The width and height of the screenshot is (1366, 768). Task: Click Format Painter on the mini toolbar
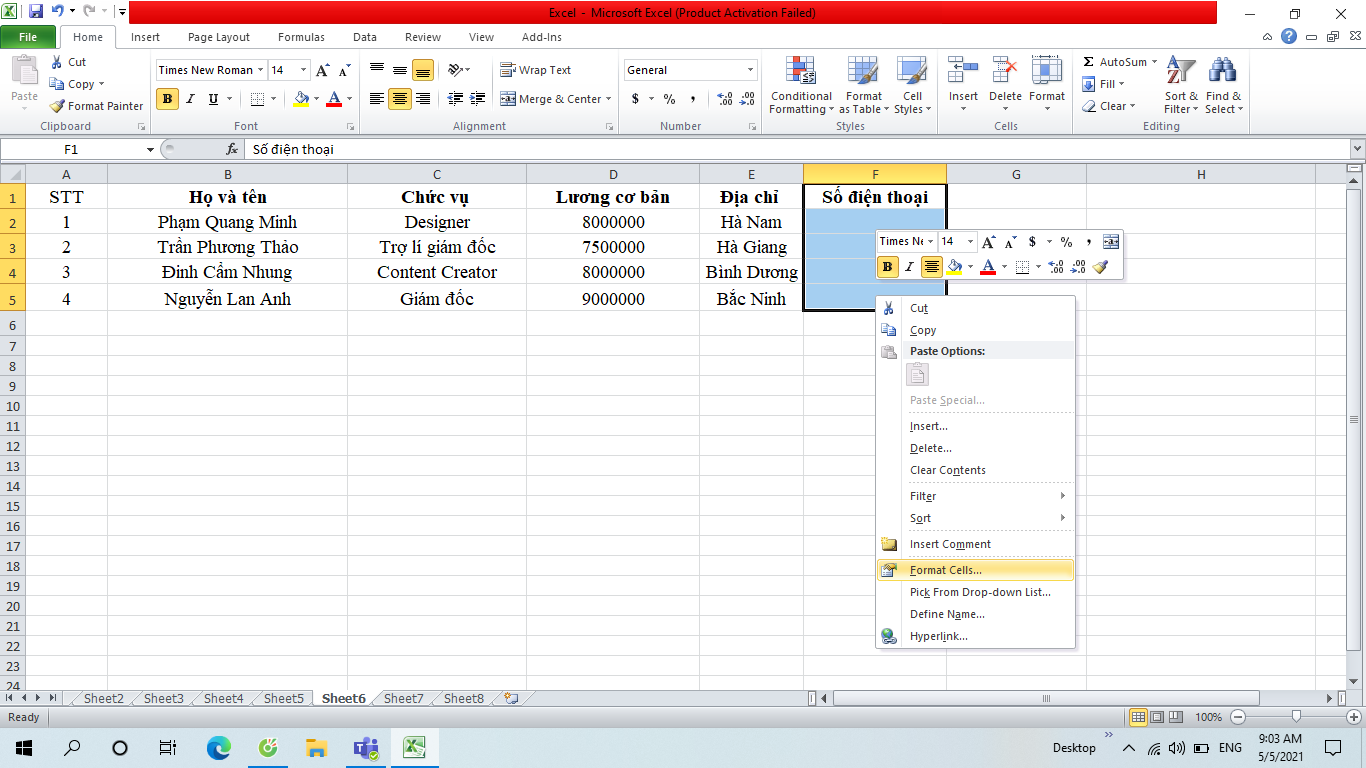point(1101,267)
